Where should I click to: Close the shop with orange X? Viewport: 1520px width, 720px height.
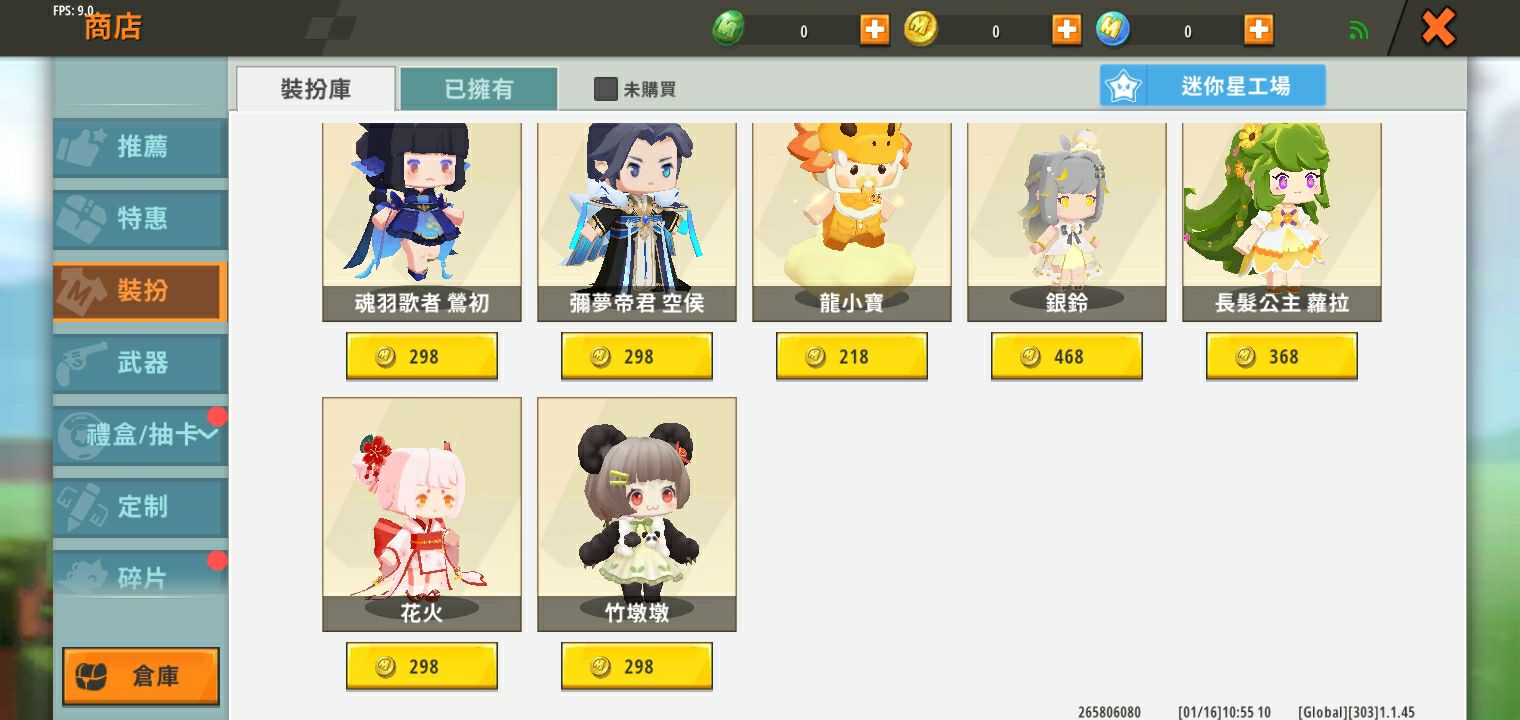(x=1438, y=27)
